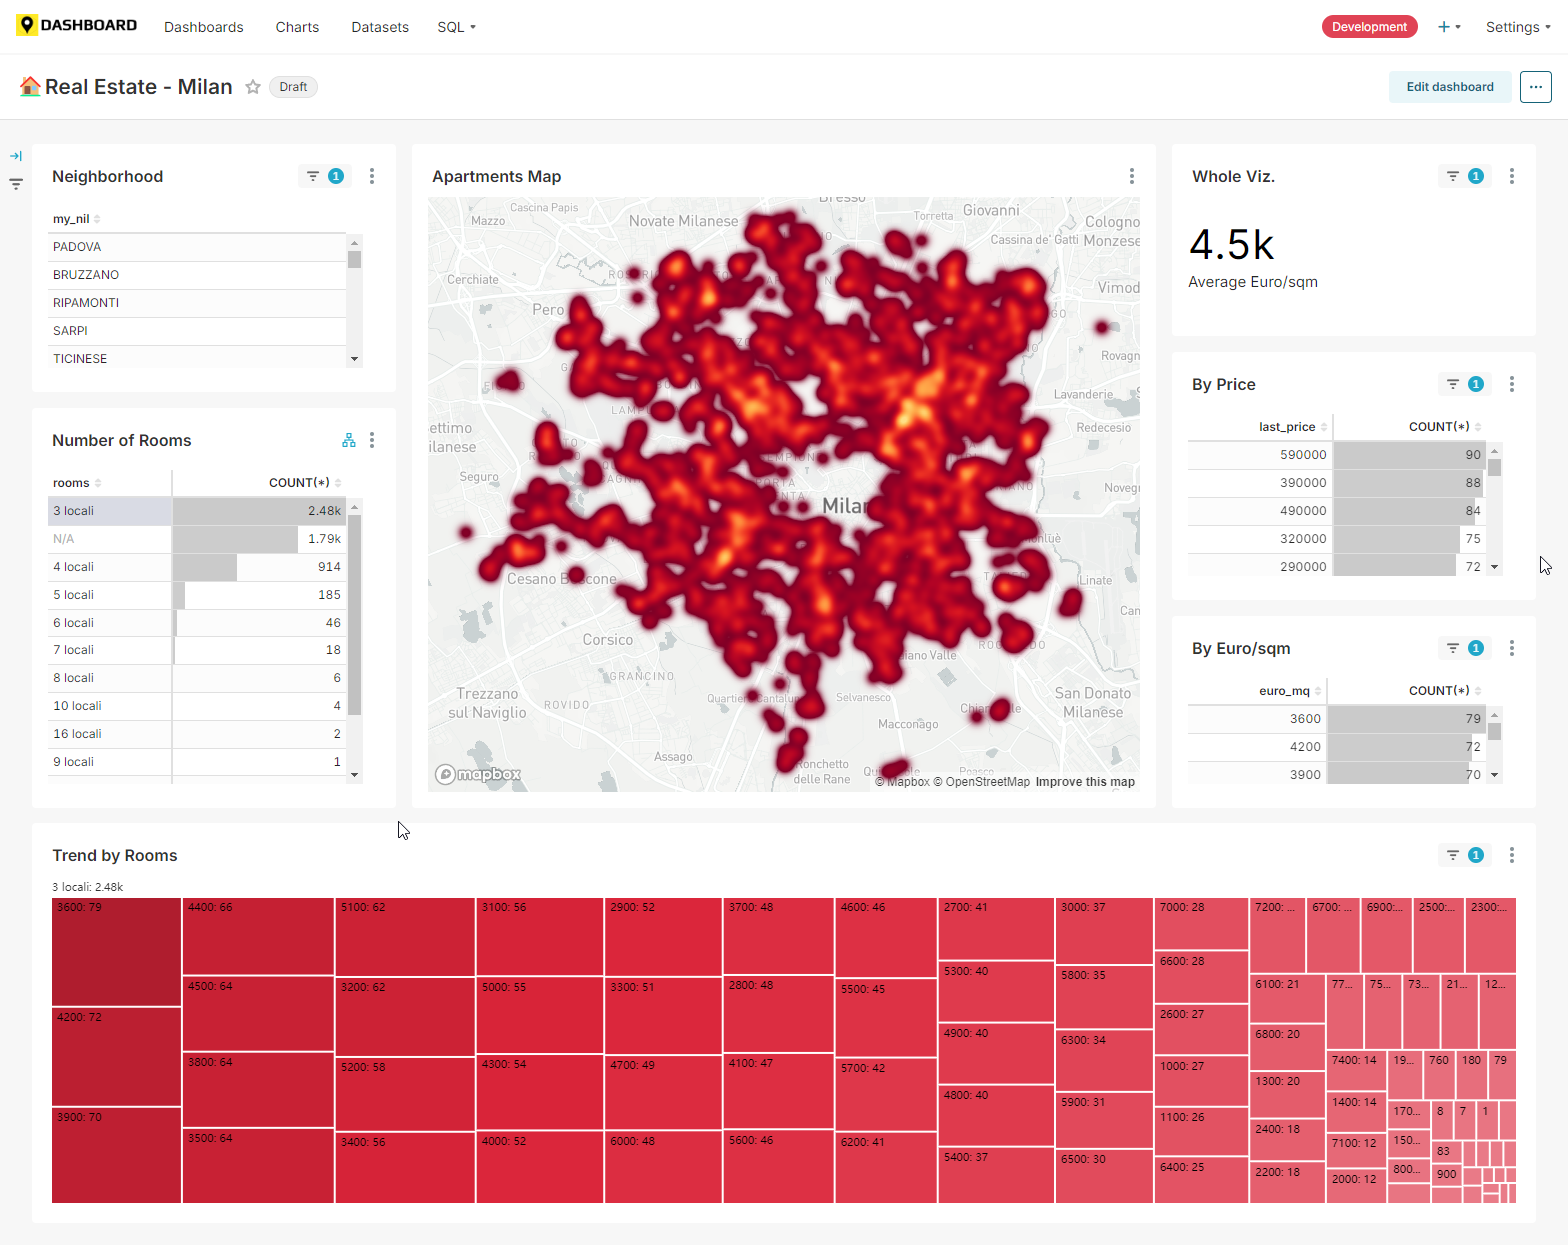
Task: Show applied filters on Whole Viz. chart
Action: (x=1465, y=176)
